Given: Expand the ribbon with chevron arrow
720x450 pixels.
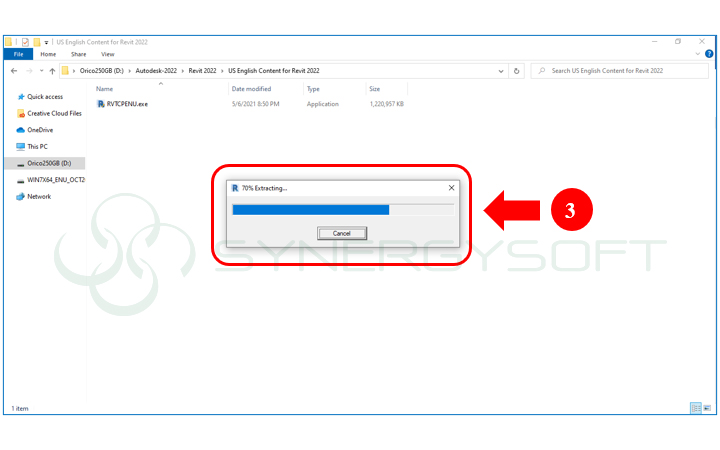Looking at the screenshot, I should 698,54.
